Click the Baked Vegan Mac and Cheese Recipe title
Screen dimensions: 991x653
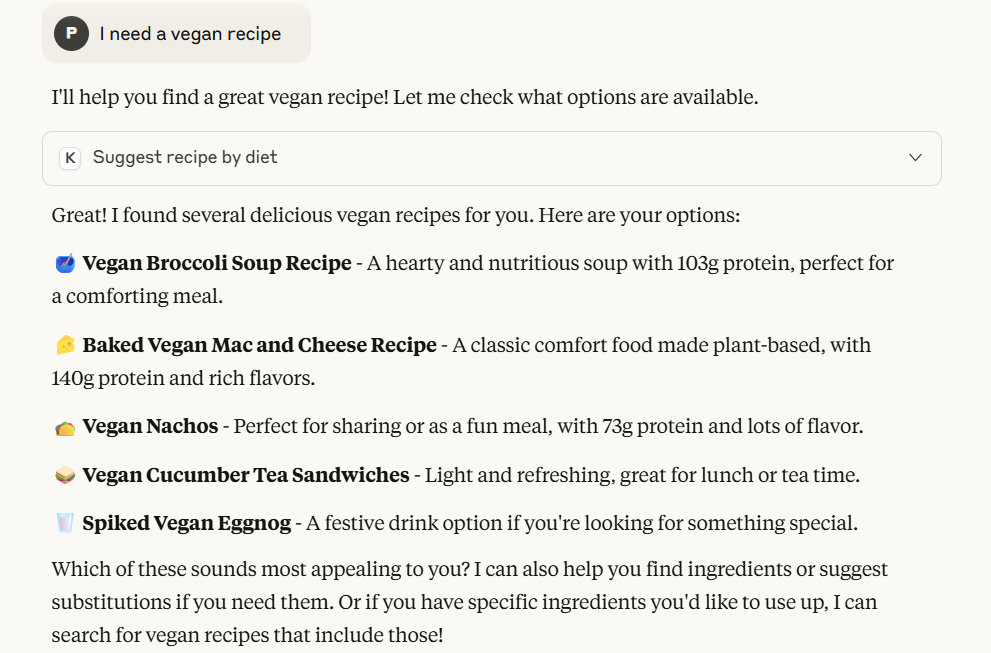[x=260, y=345]
